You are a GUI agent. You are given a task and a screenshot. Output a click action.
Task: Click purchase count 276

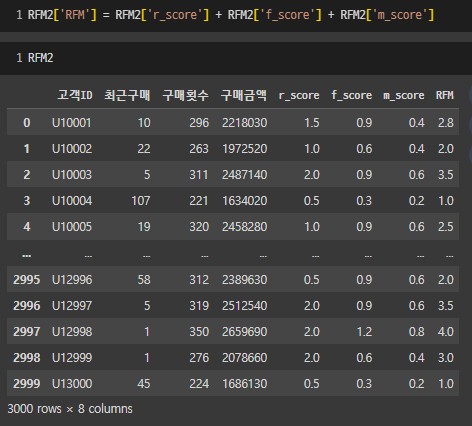(199, 358)
